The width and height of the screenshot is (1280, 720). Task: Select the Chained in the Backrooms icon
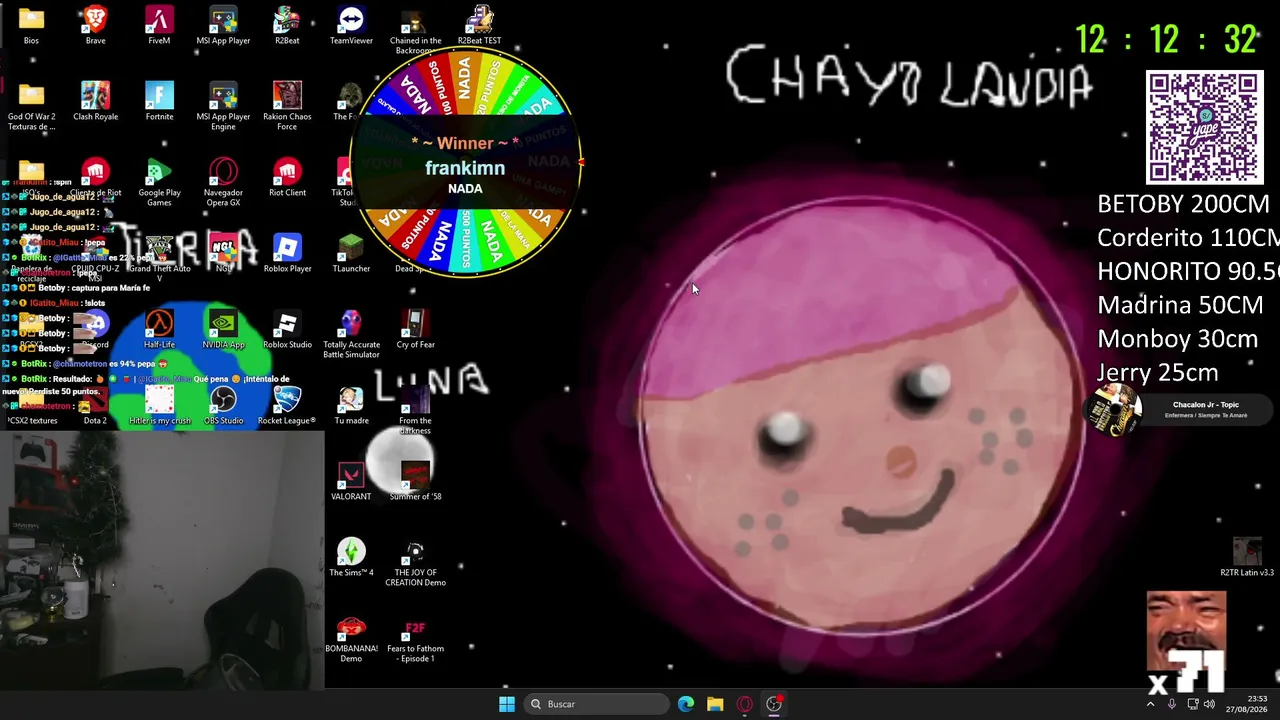(x=415, y=31)
